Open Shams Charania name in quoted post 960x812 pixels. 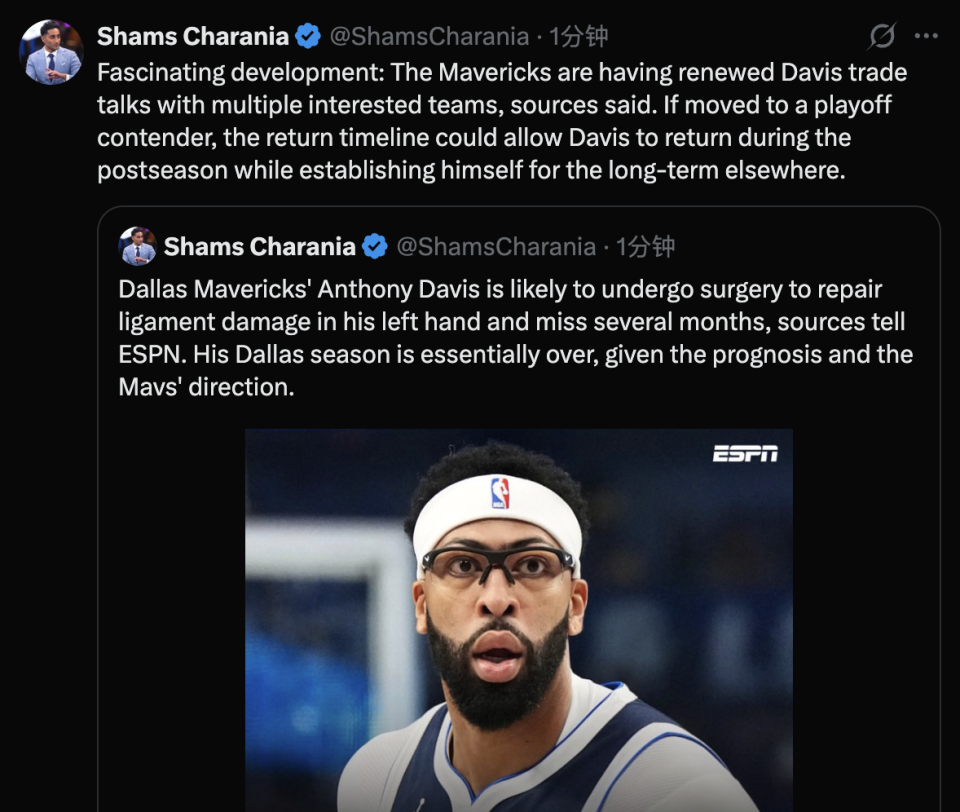[260, 247]
